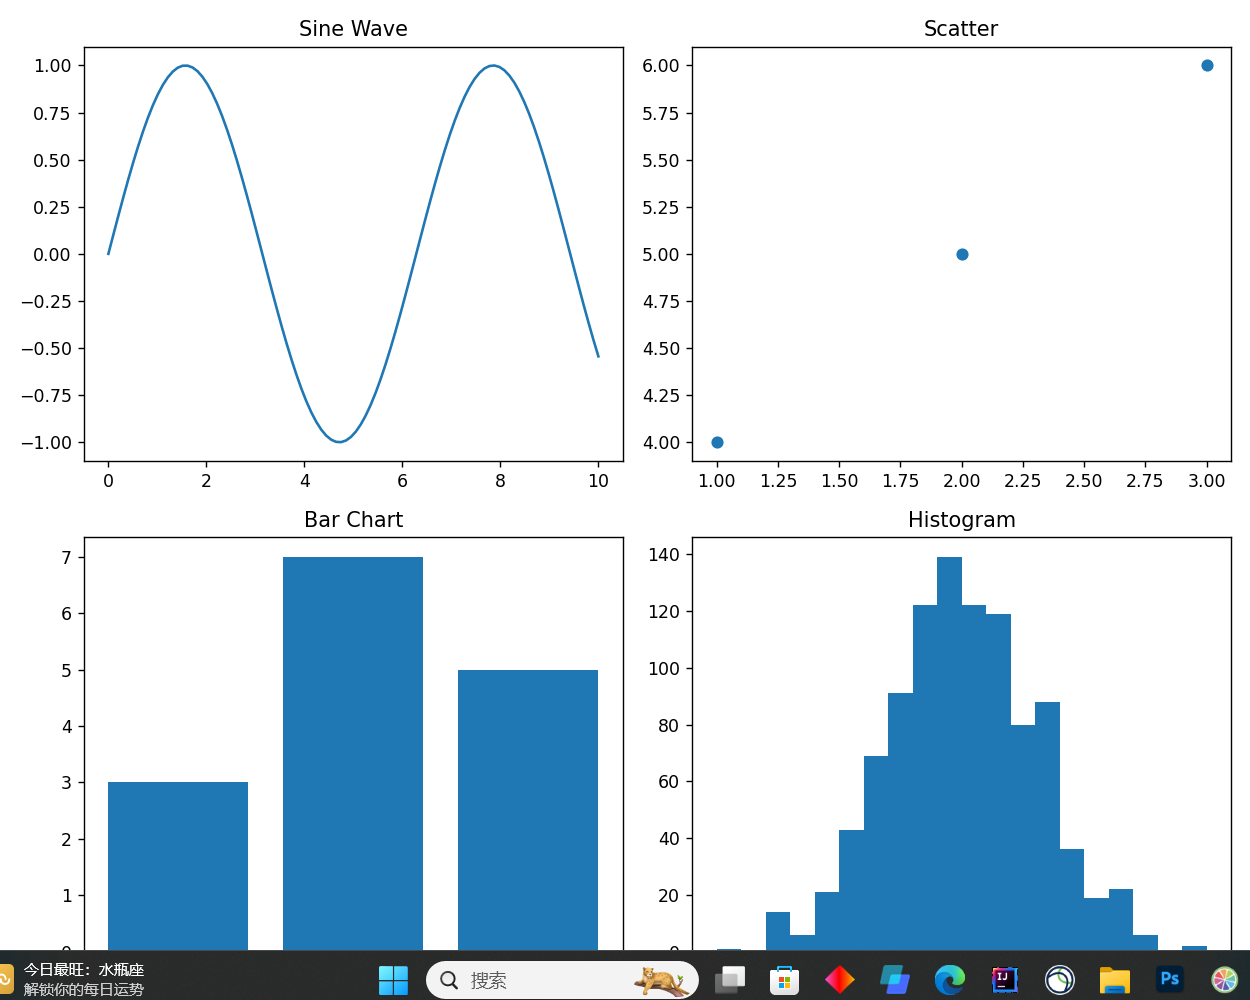This screenshot has width=1250, height=1000.
Task: Open the colorful wheel app on taskbar
Action: pyautogui.click(x=1224, y=980)
